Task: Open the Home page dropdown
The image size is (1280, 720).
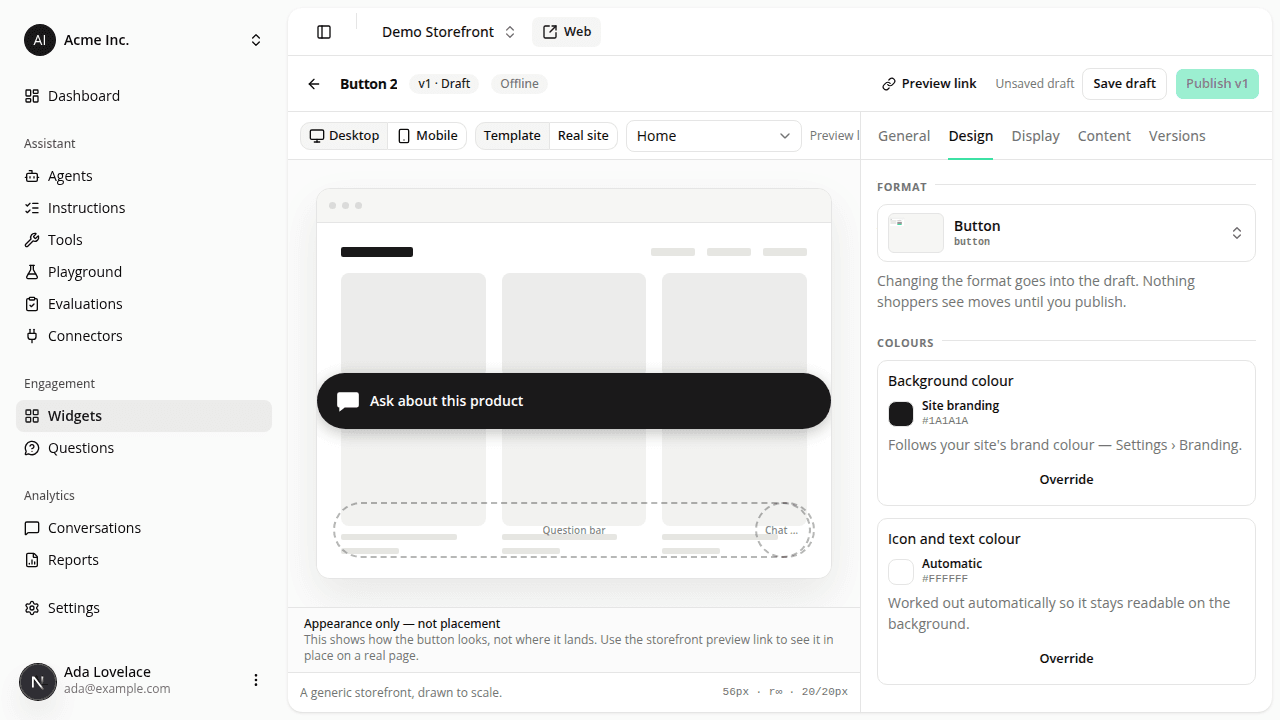Action: point(714,136)
